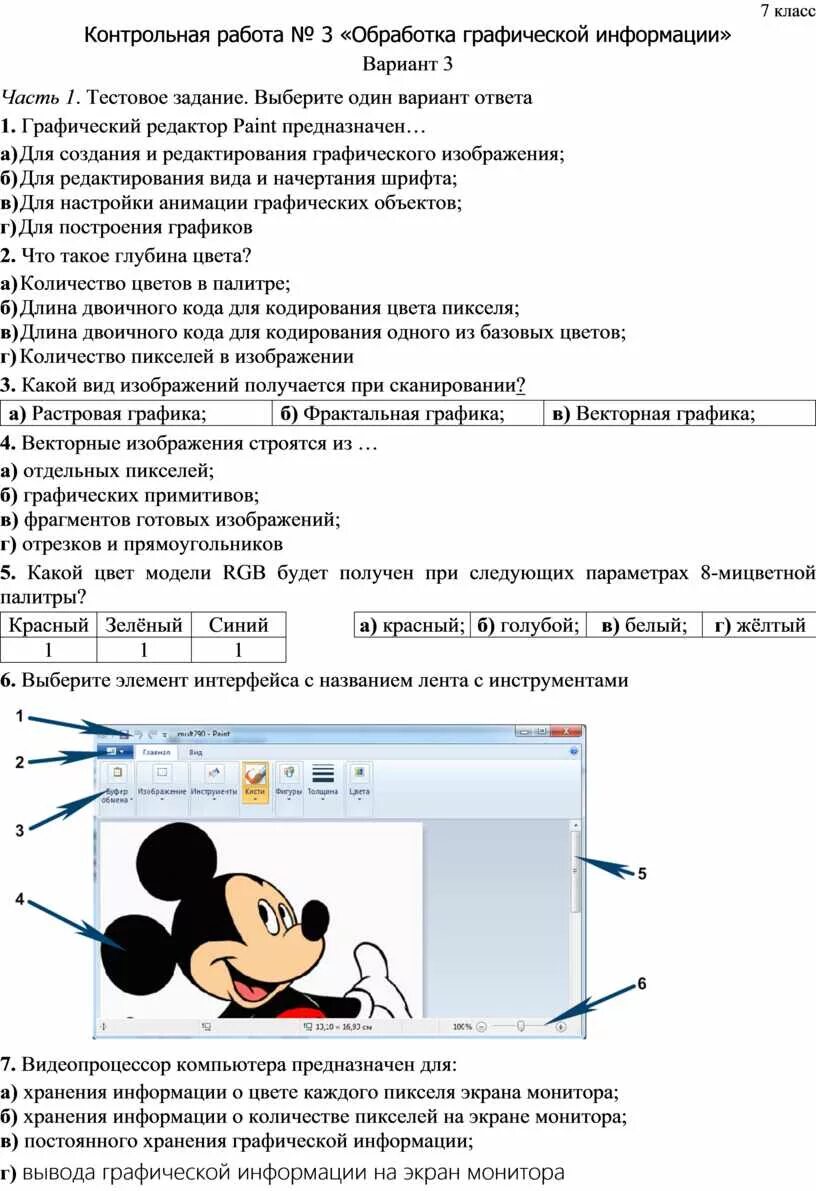The image size is (816, 1191).
Task: Select answer 'Для создания и редактирования графического изображения'
Action: point(283,154)
